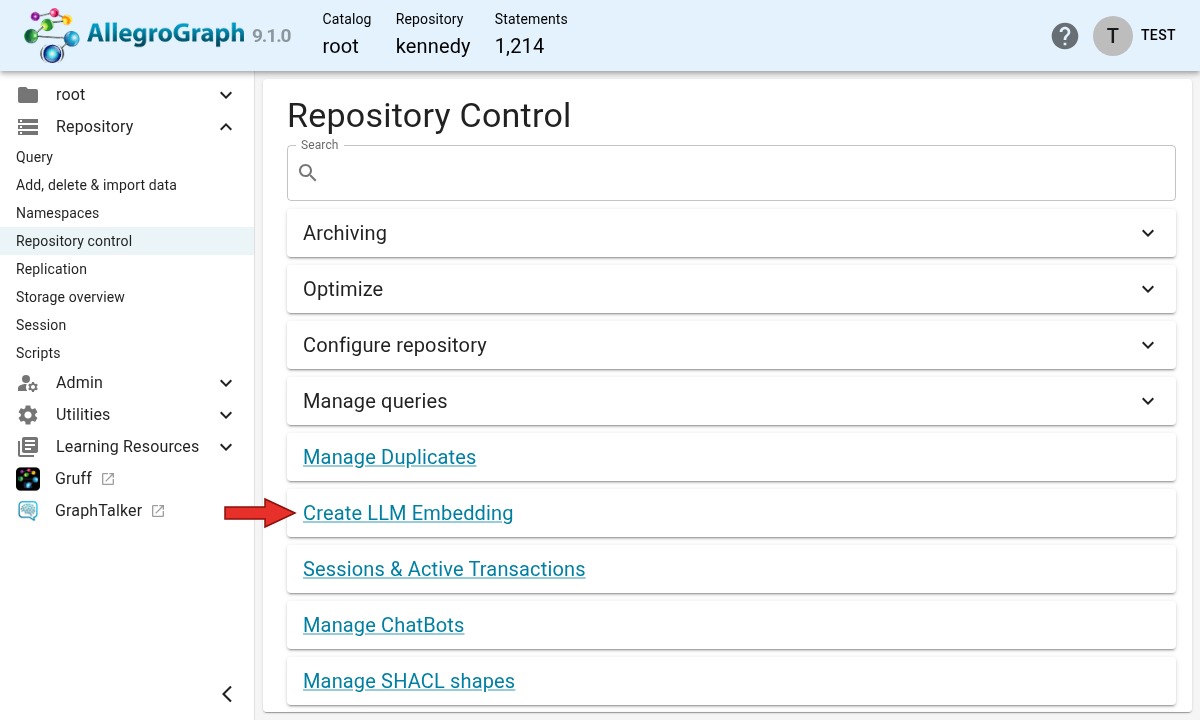
Task: Click the Learning Resources label
Action: click(127, 447)
